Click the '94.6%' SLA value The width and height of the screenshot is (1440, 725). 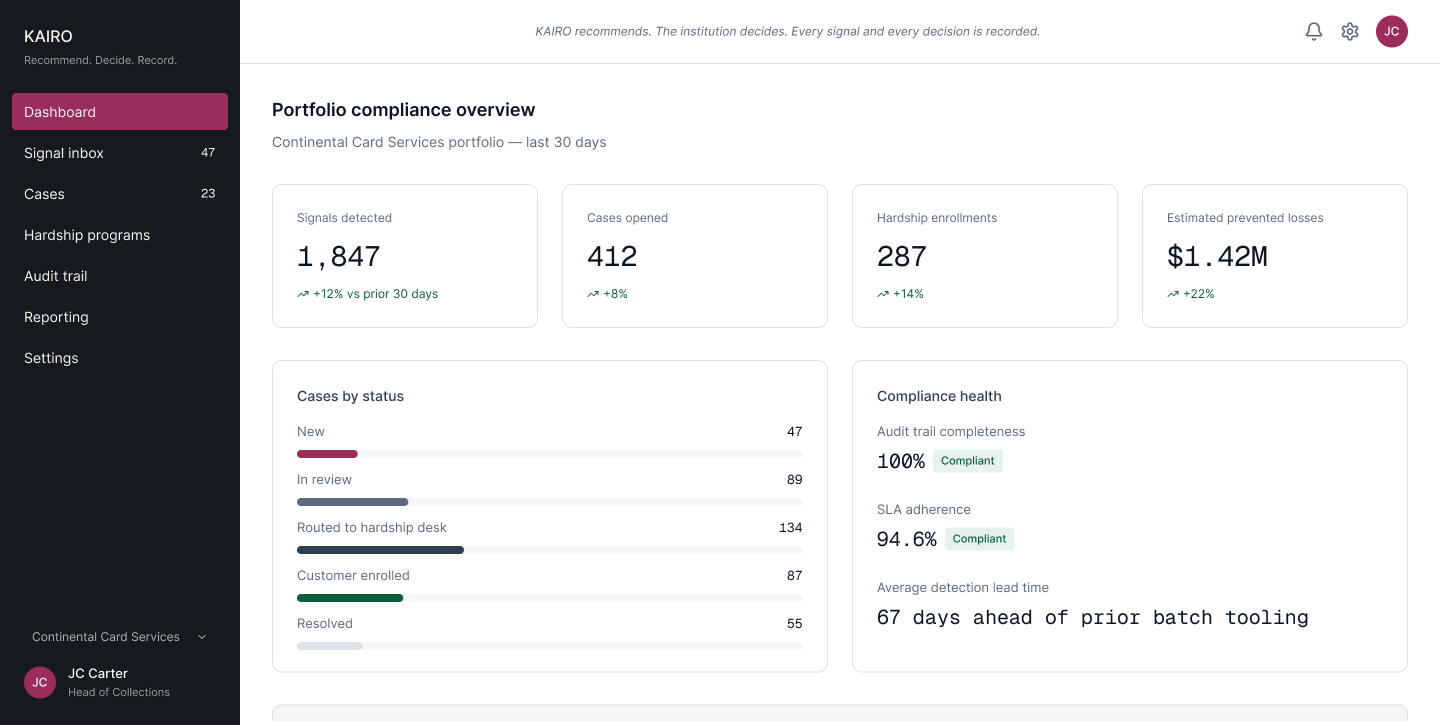click(x=907, y=540)
